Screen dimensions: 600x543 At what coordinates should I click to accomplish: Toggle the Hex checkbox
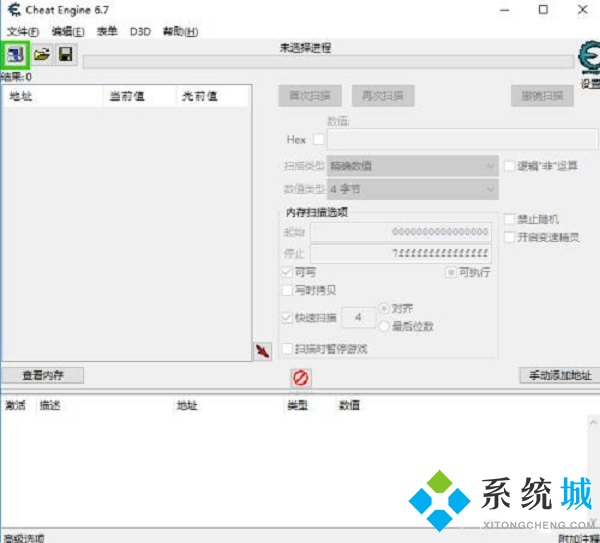[318, 139]
